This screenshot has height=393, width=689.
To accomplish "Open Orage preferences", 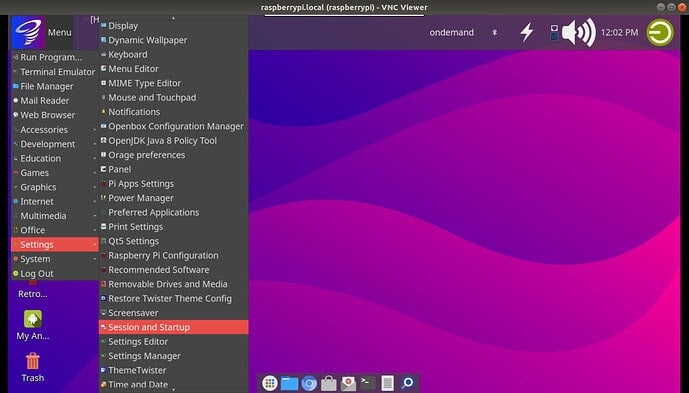I will [x=174, y=155].
